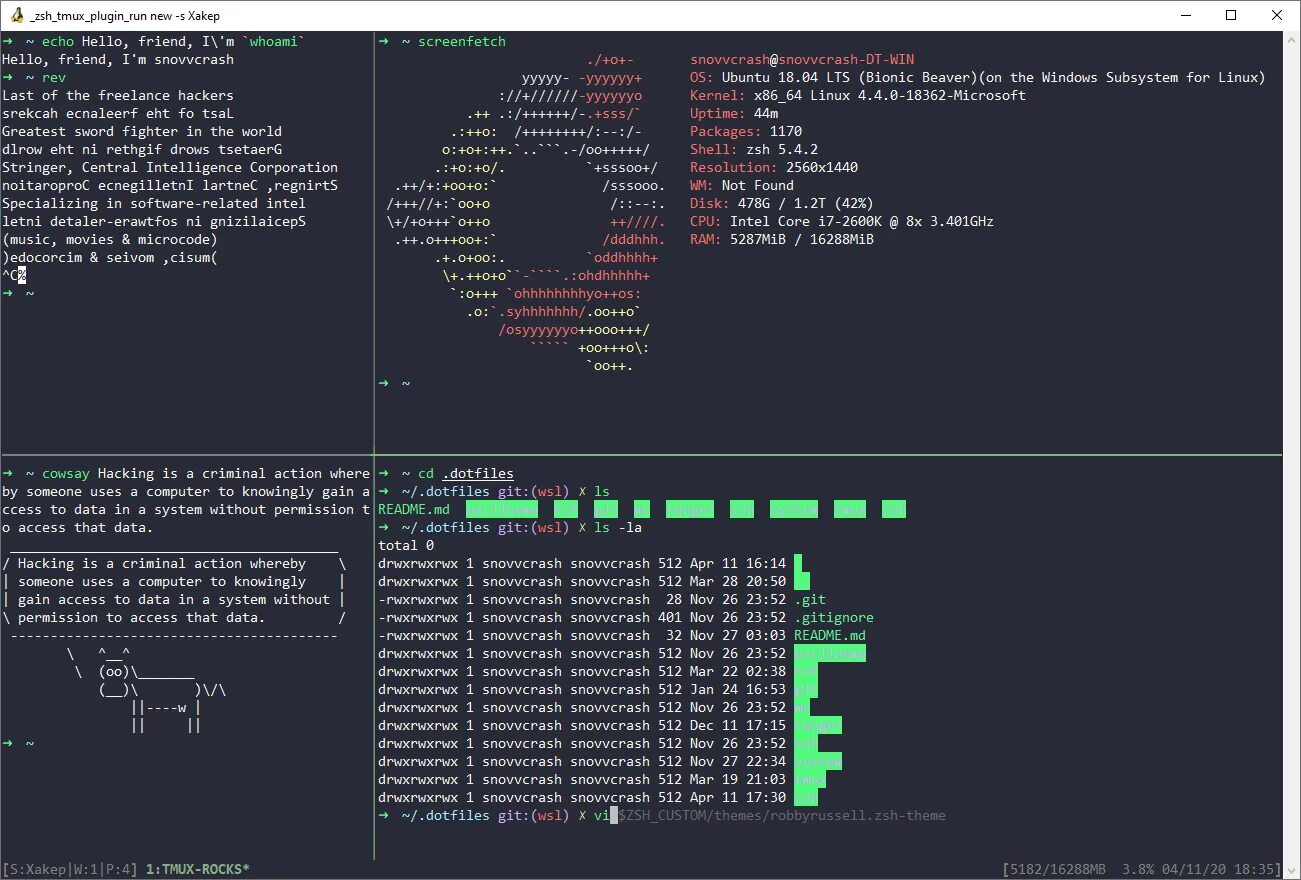Click the Packages: 1170 line
Screen dimensions: 1301x880
point(746,131)
